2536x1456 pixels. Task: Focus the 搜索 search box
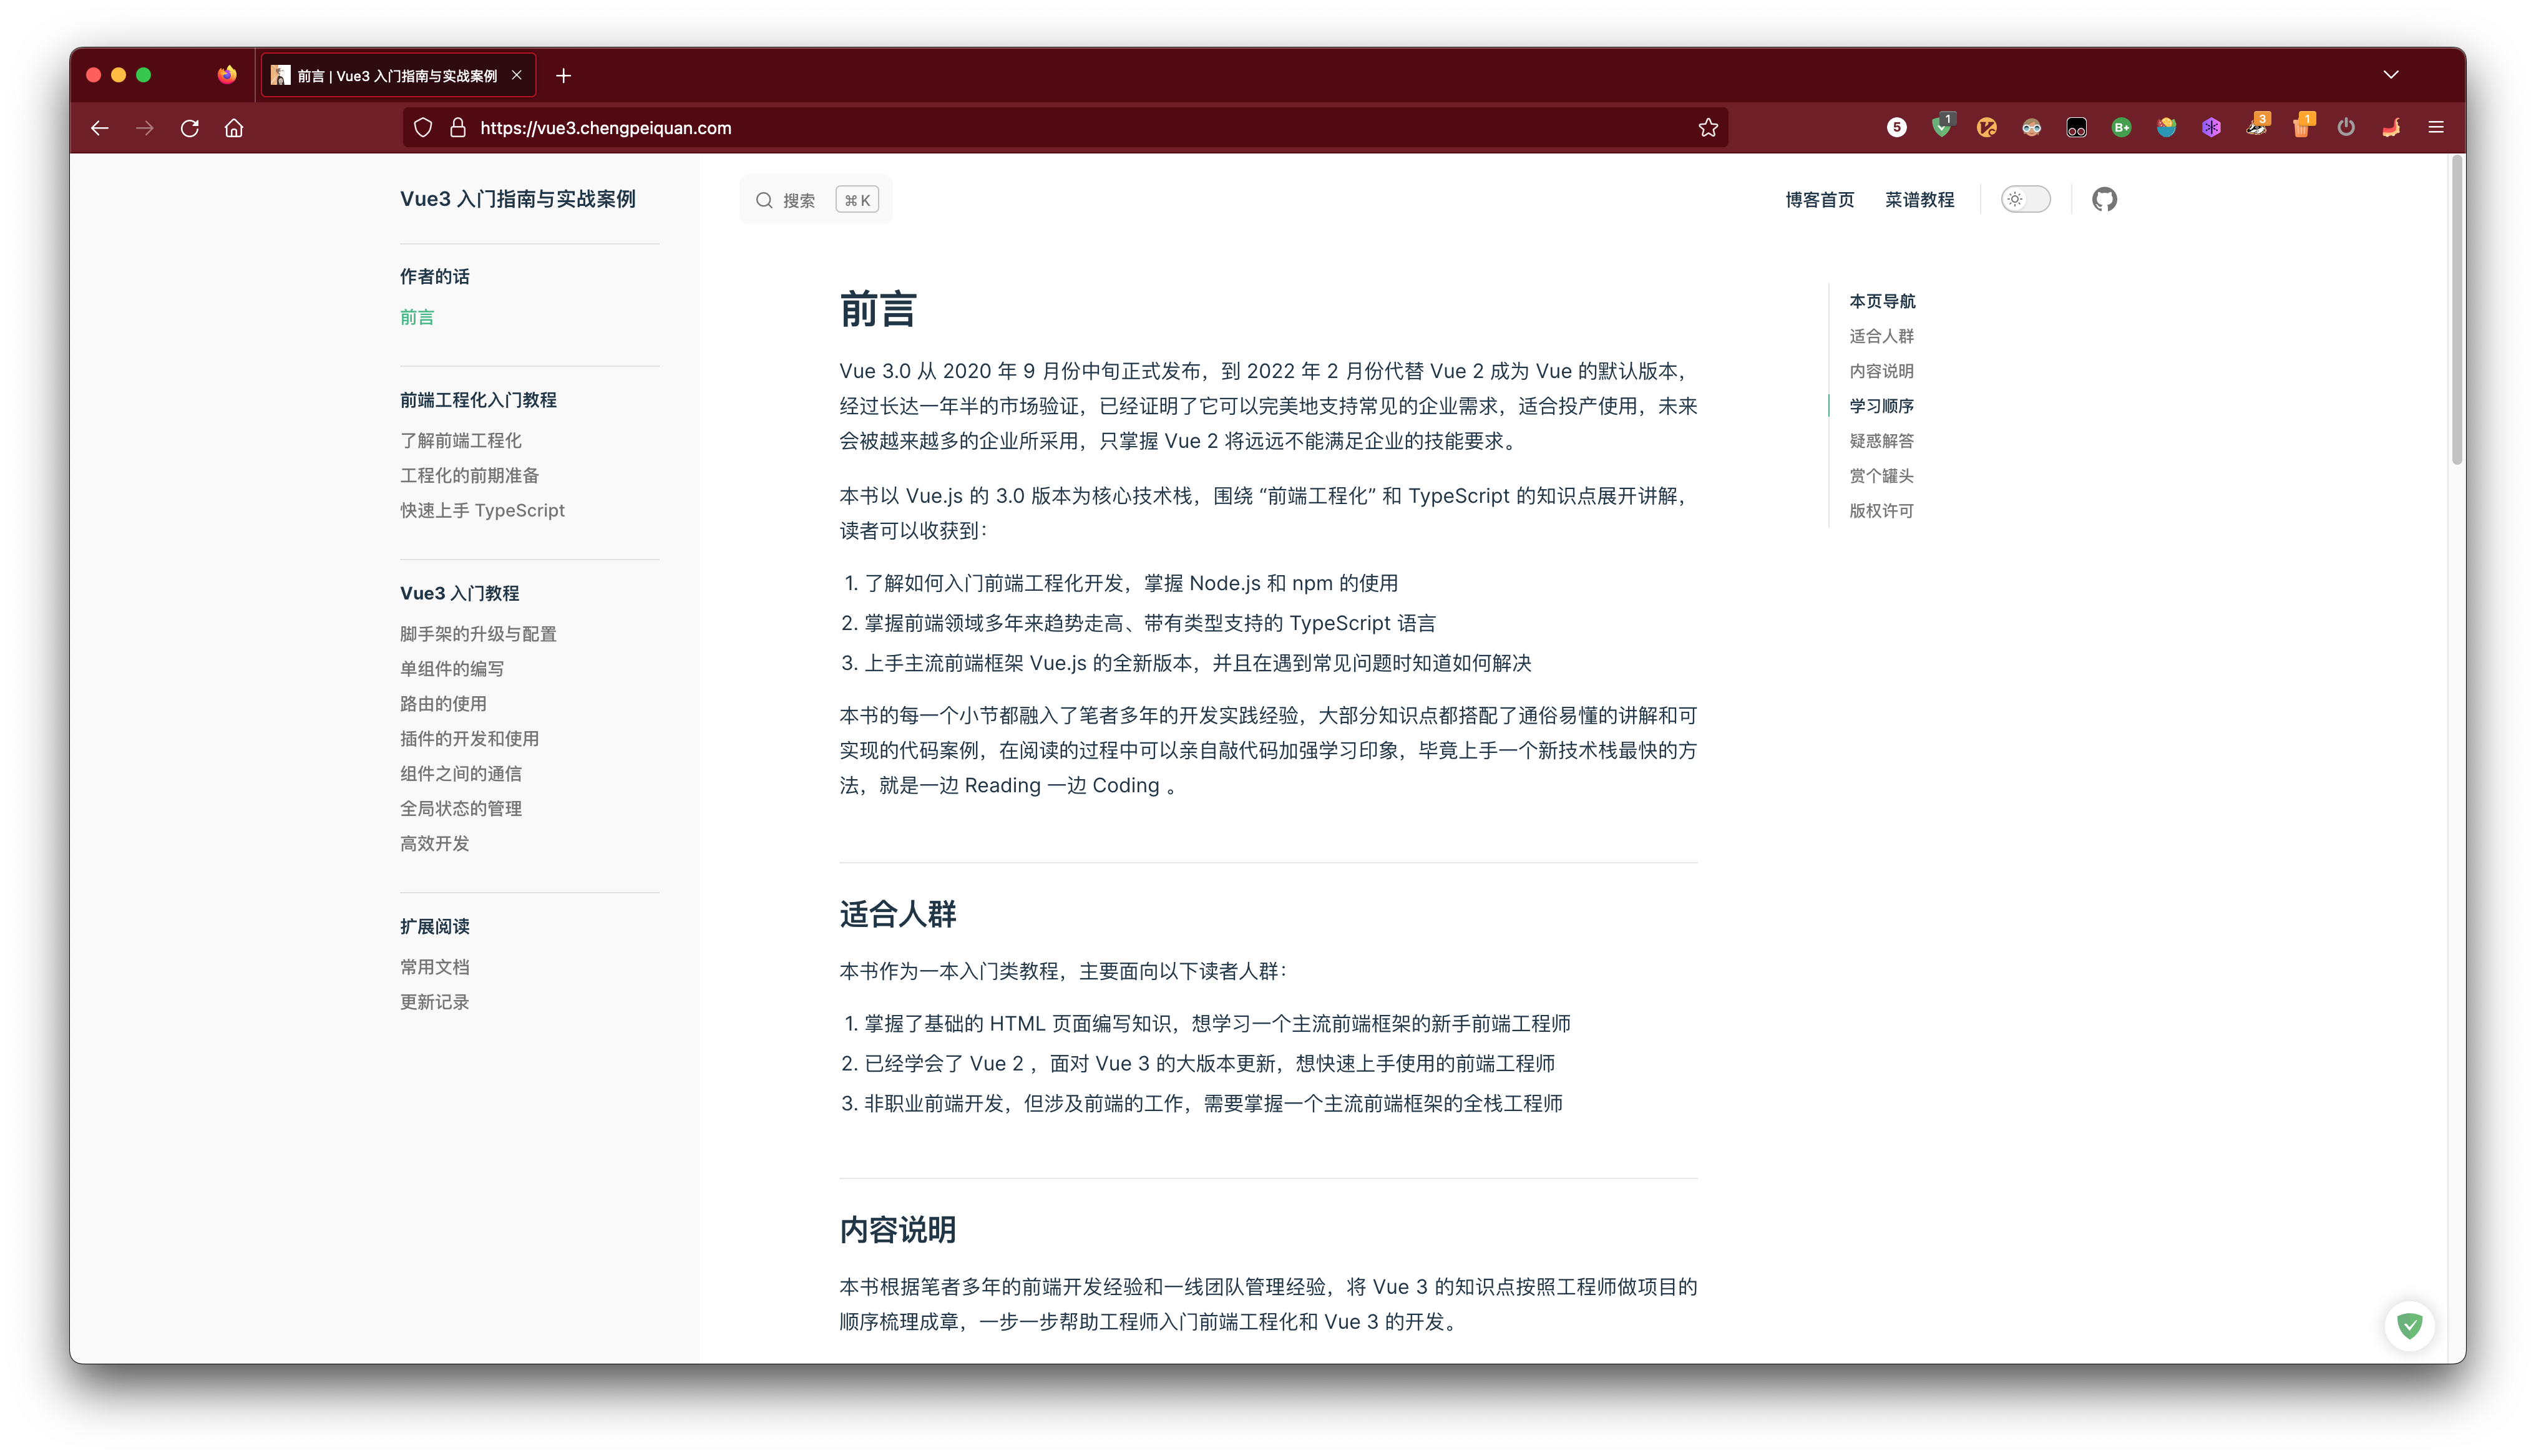pos(816,200)
